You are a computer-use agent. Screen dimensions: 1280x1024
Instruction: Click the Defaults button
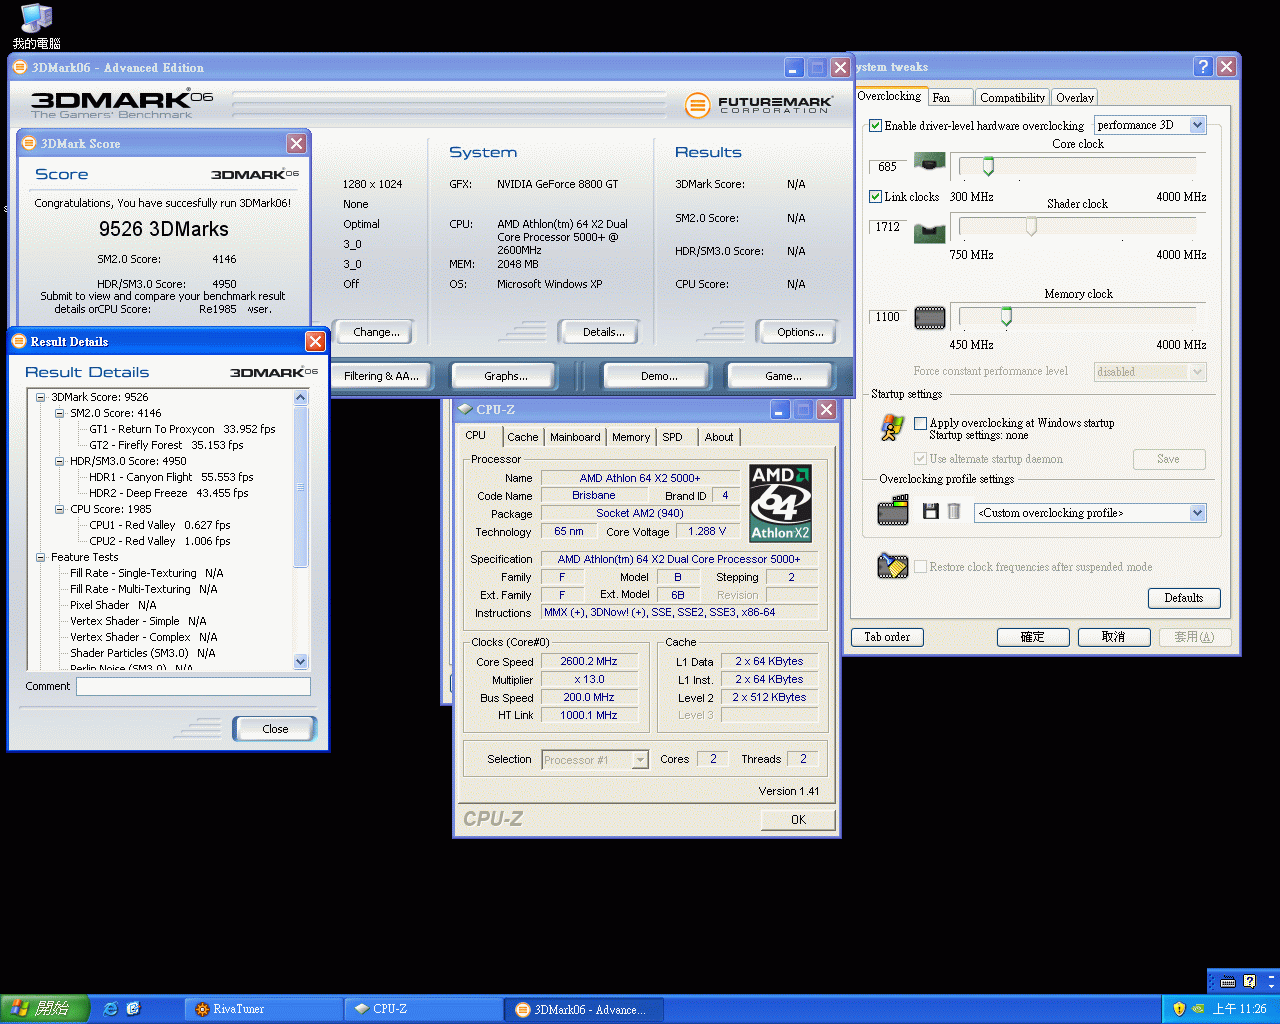1184,598
